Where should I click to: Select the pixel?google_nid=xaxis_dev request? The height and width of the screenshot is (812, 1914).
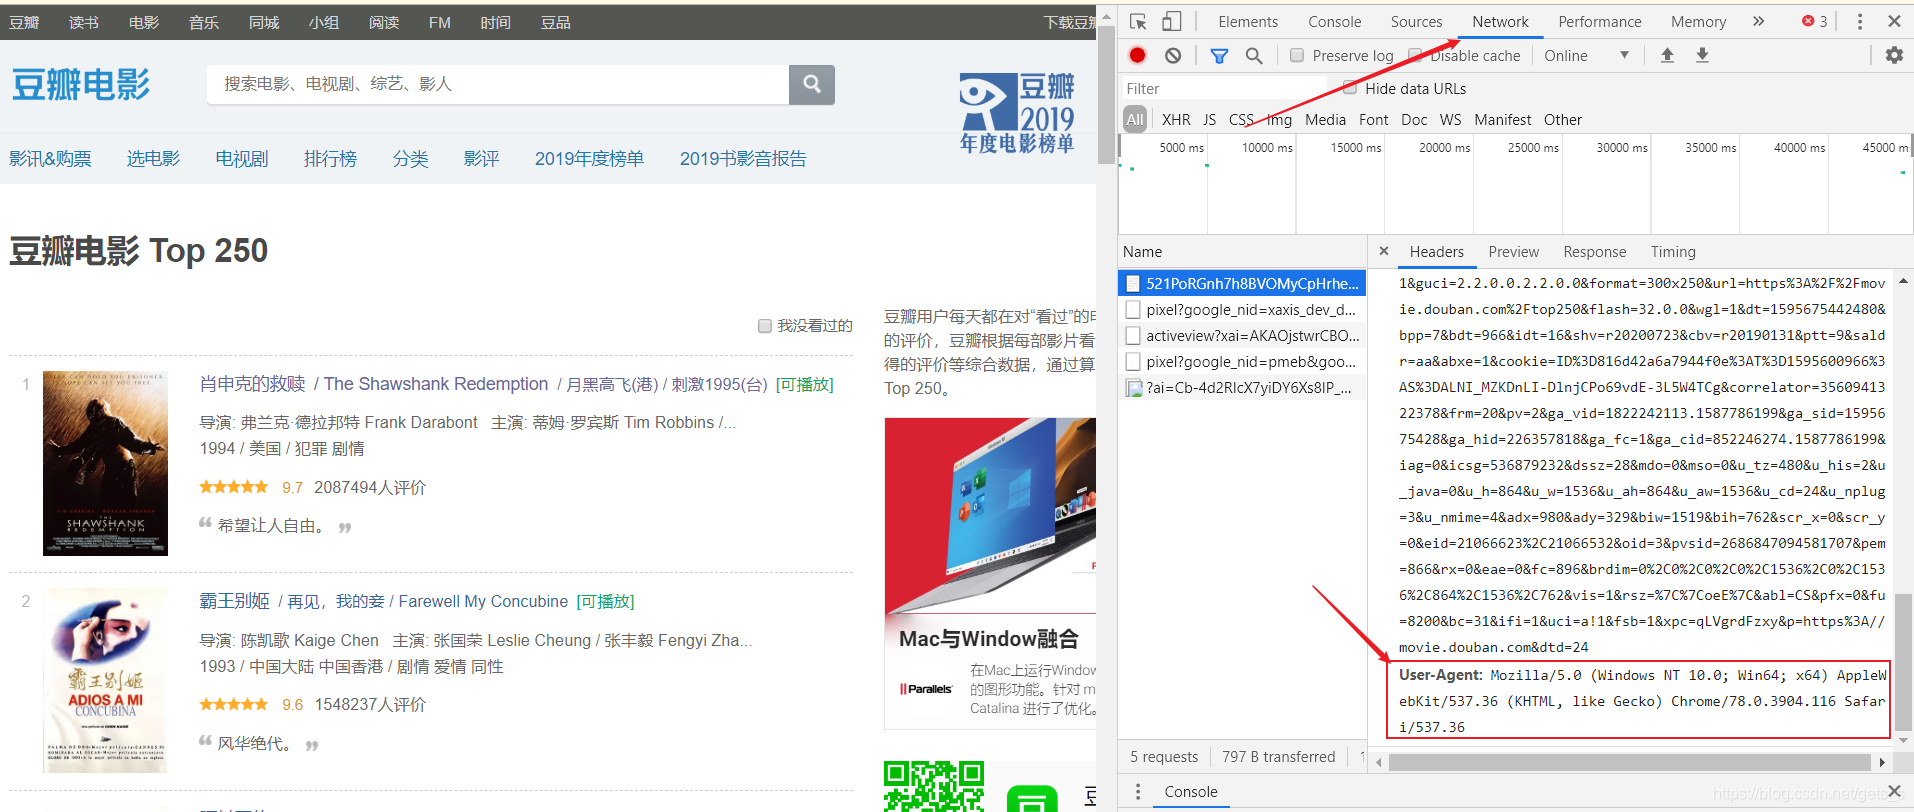1242,309
